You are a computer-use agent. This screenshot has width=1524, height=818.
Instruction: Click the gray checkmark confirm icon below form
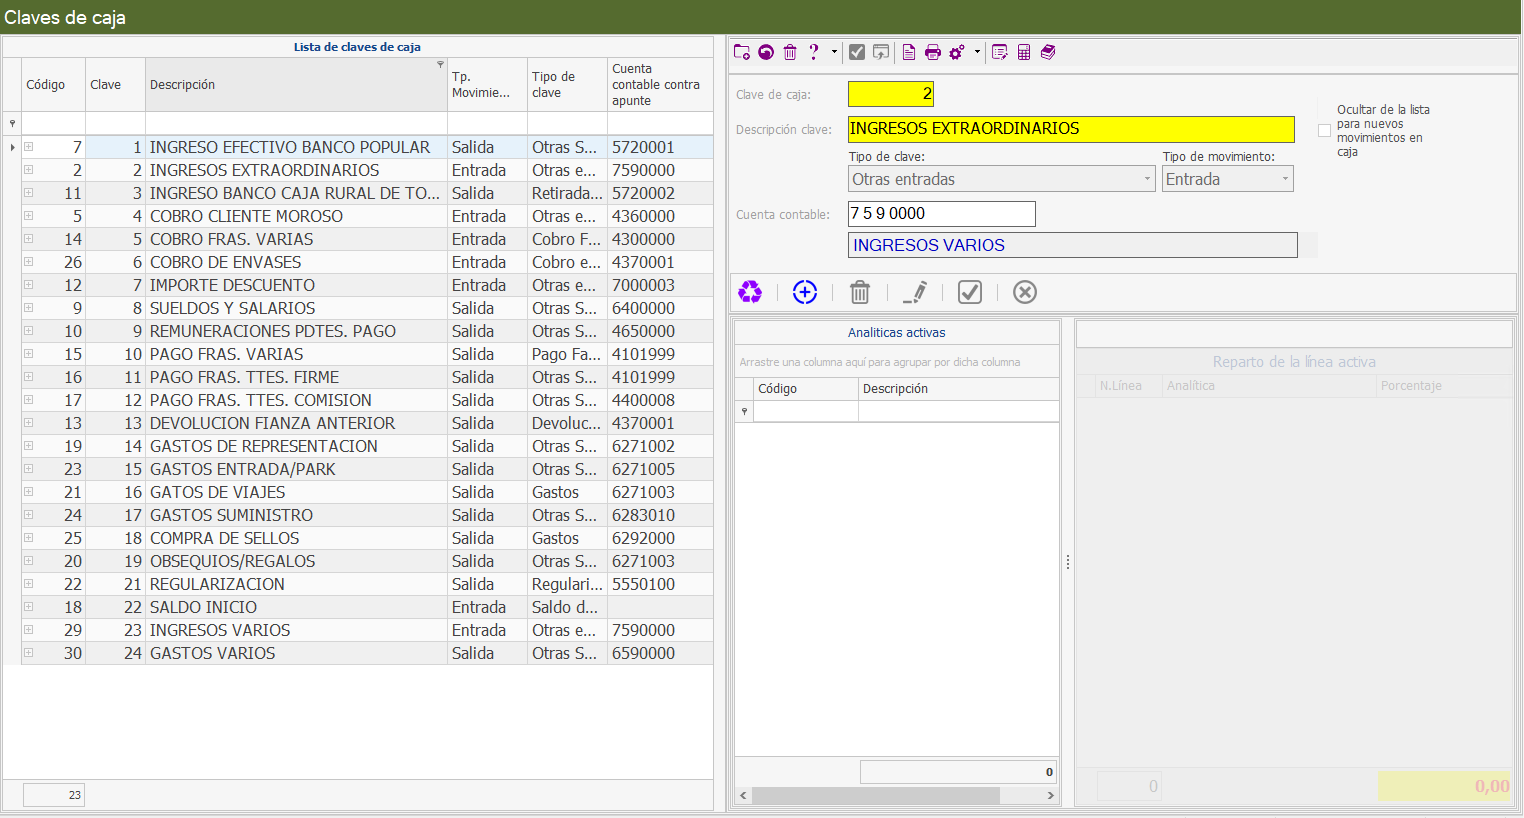click(x=970, y=292)
